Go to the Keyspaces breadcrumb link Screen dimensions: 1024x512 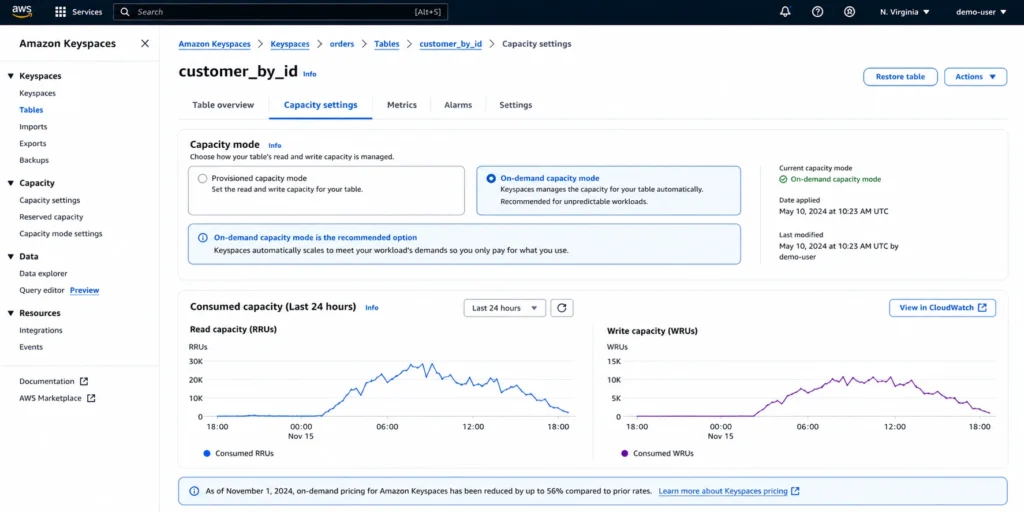290,44
